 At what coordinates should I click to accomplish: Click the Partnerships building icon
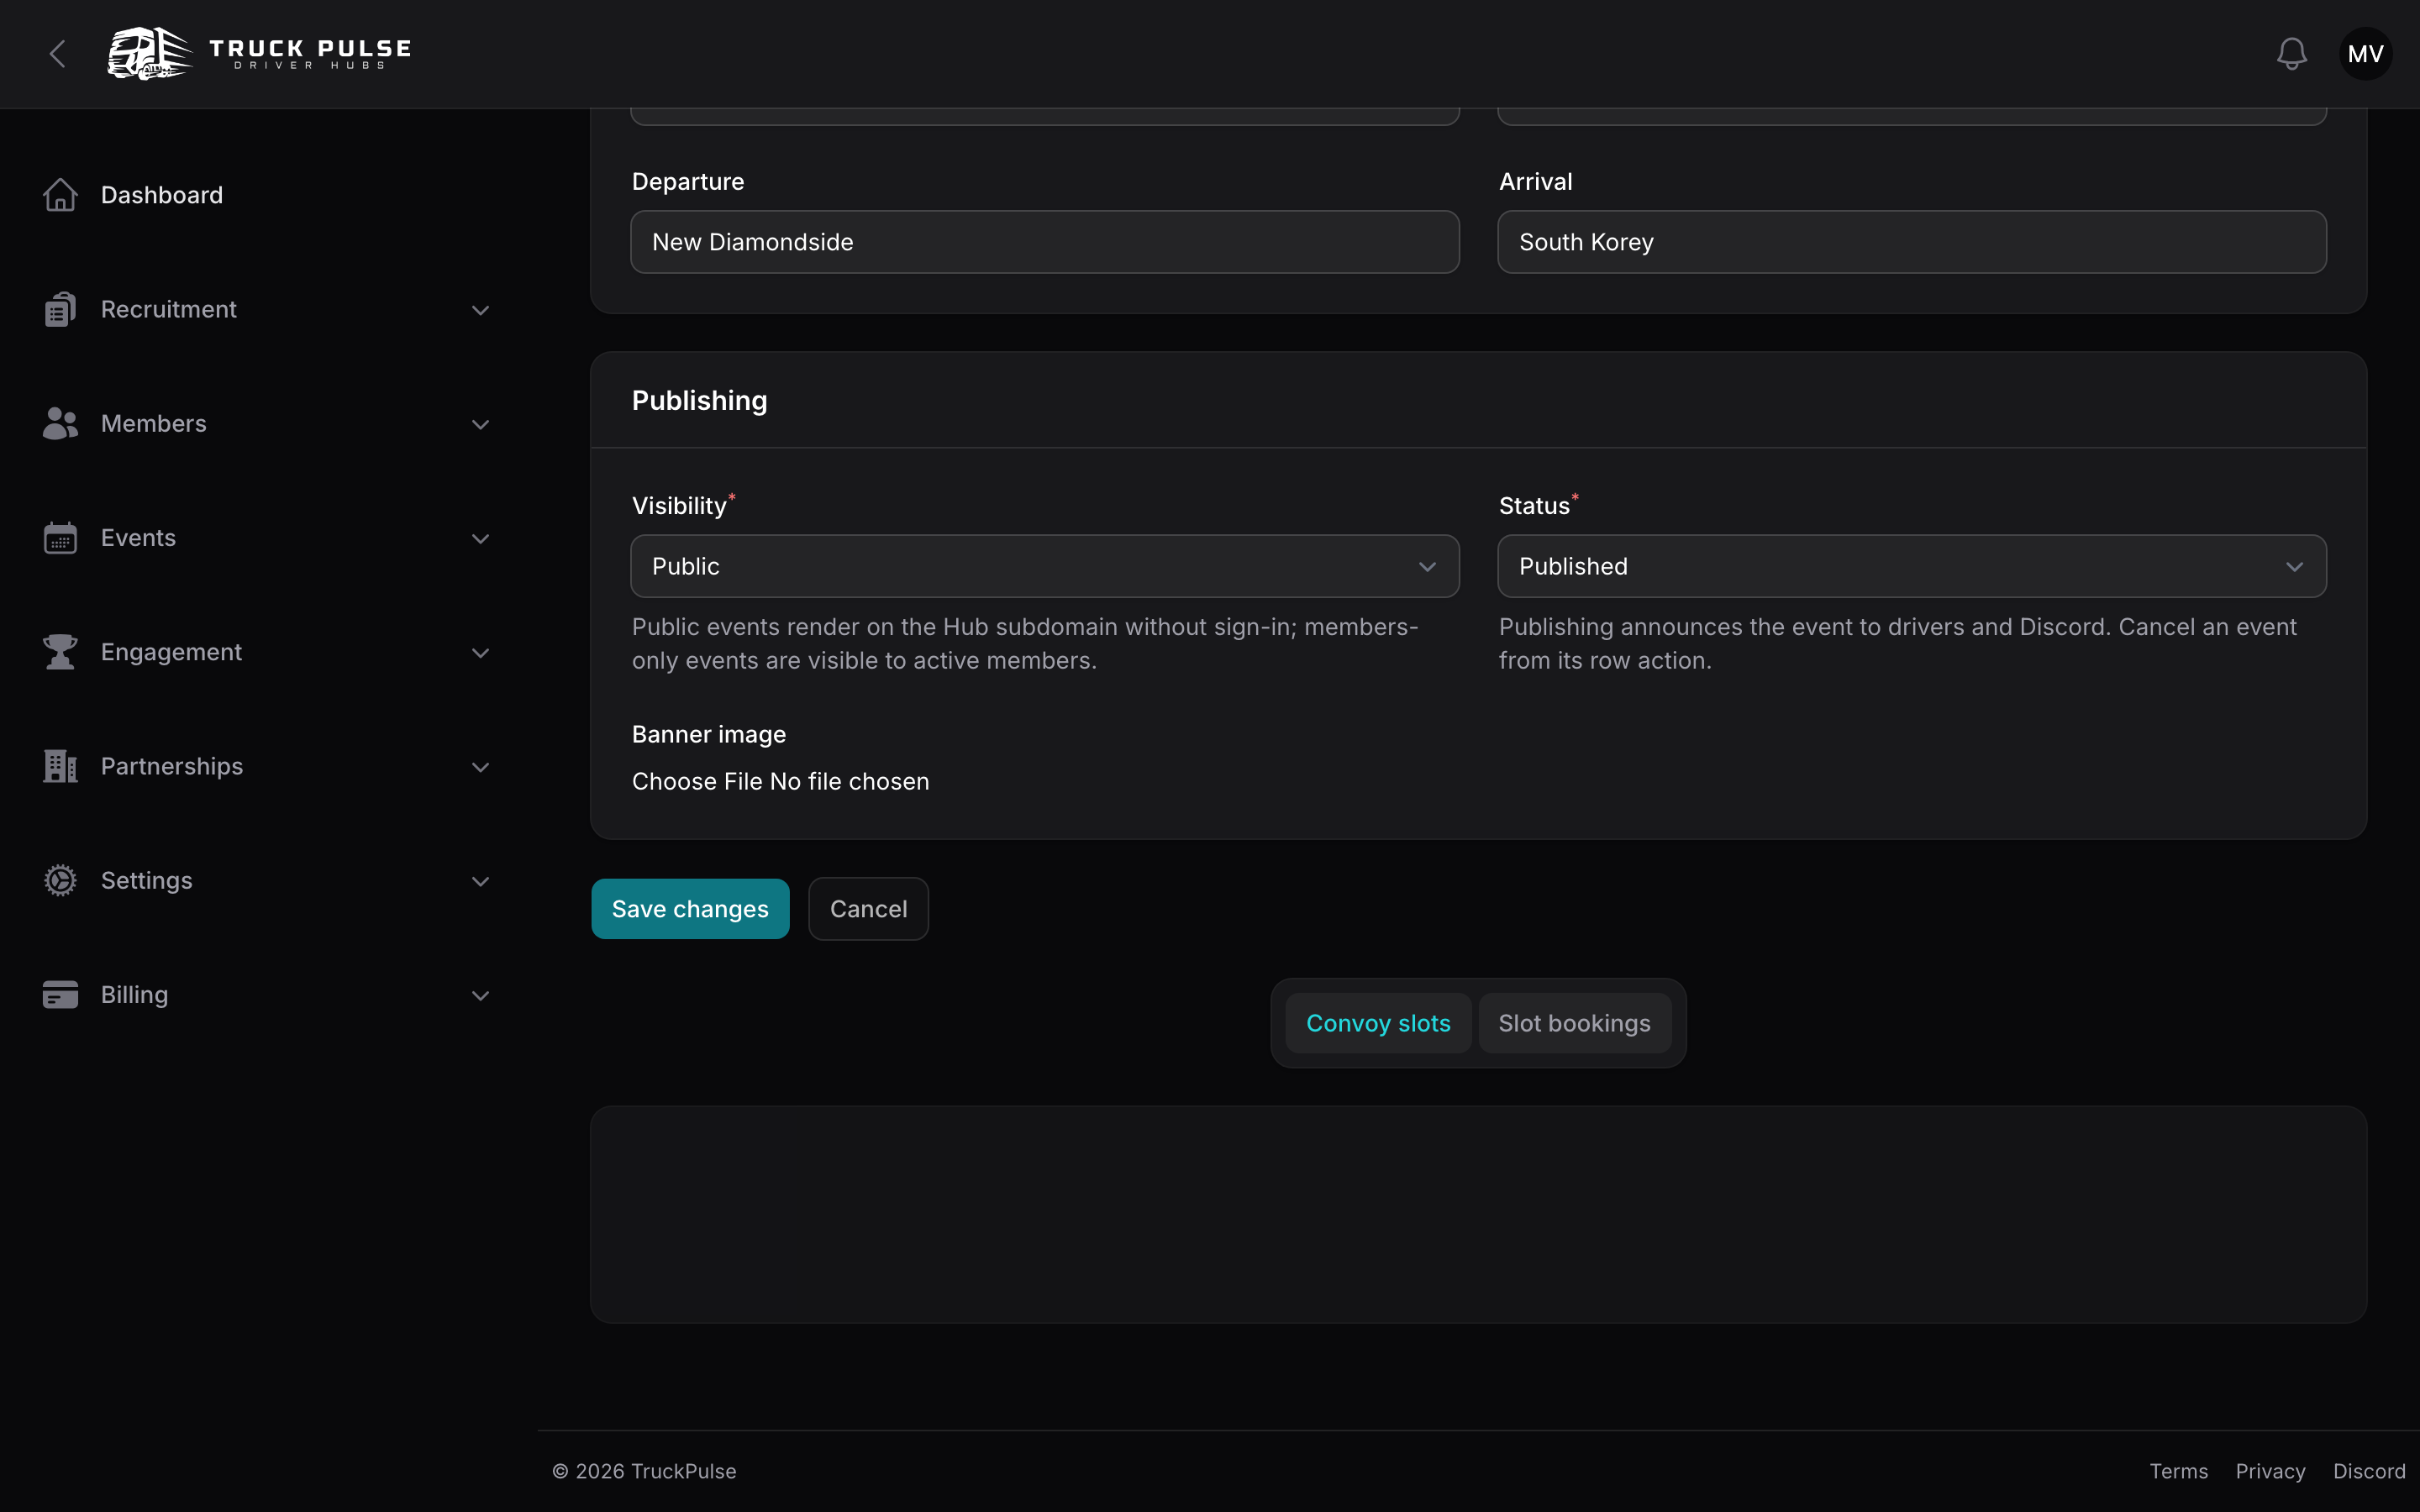pyautogui.click(x=60, y=766)
